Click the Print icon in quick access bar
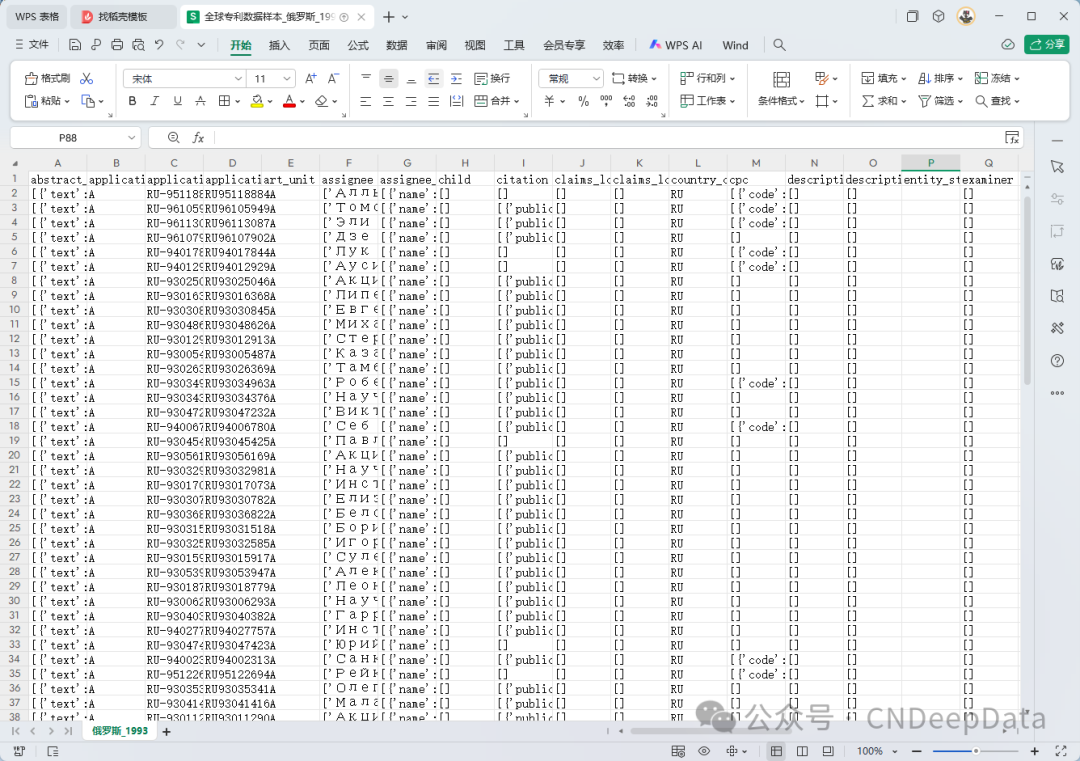 [x=117, y=45]
